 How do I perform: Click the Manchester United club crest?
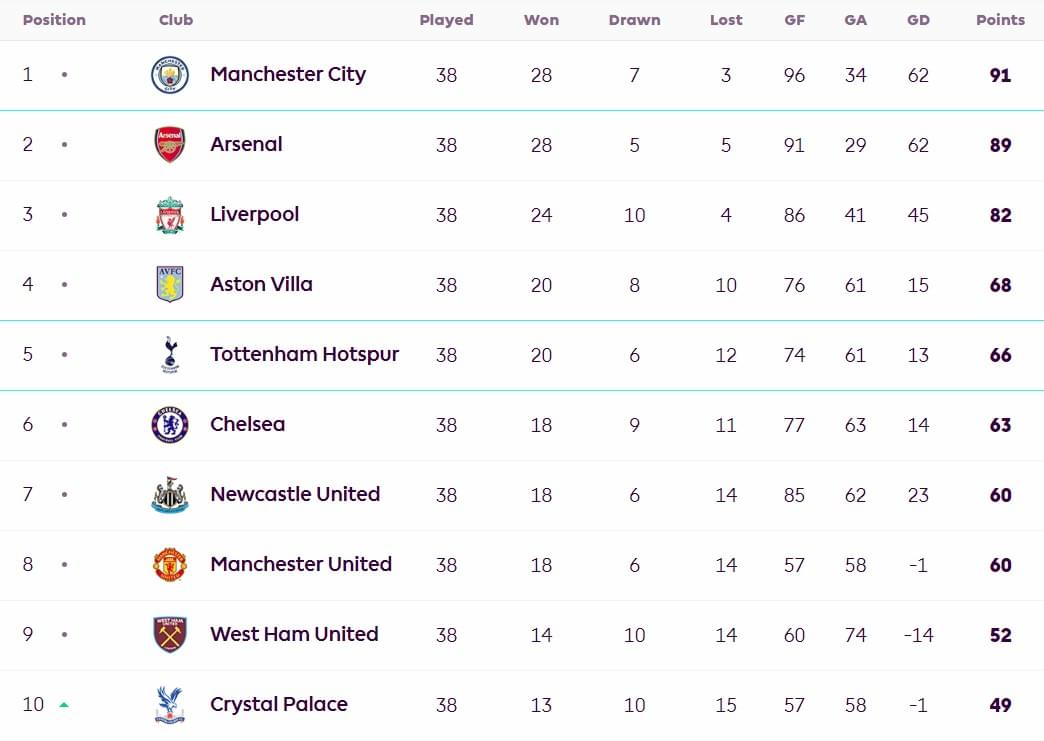click(170, 565)
